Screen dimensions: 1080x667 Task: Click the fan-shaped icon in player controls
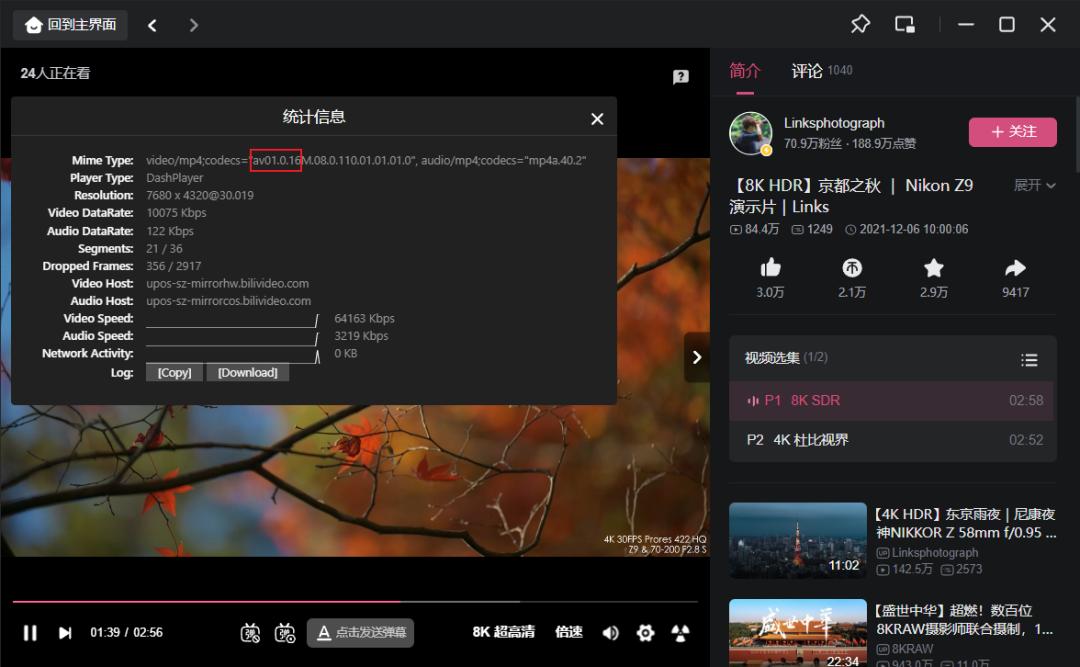681,633
